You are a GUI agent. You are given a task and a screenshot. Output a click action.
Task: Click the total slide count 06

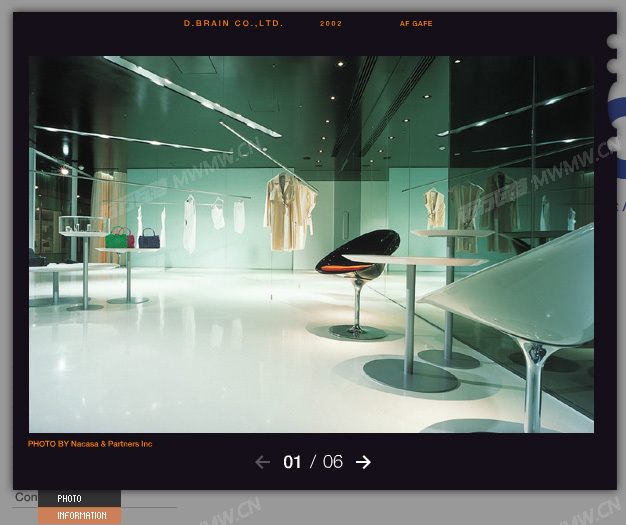tap(333, 462)
